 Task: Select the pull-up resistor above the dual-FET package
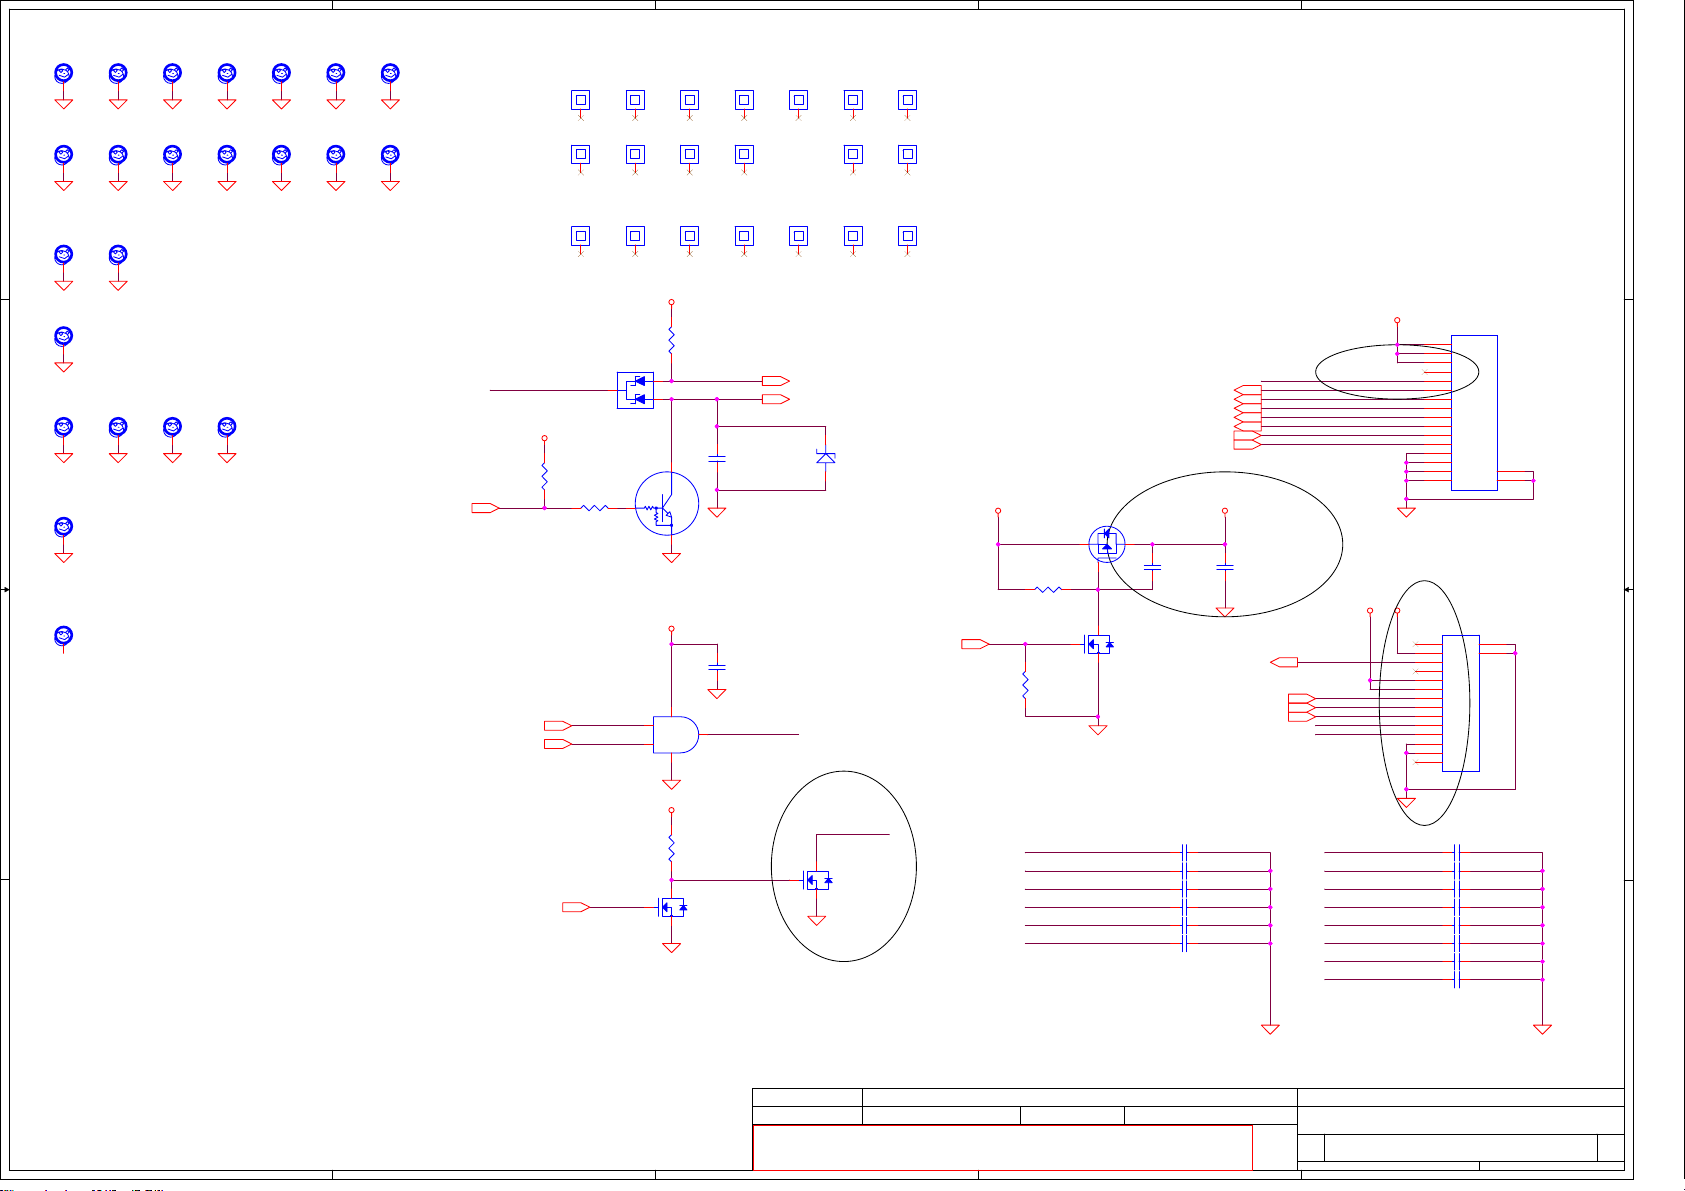(671, 341)
